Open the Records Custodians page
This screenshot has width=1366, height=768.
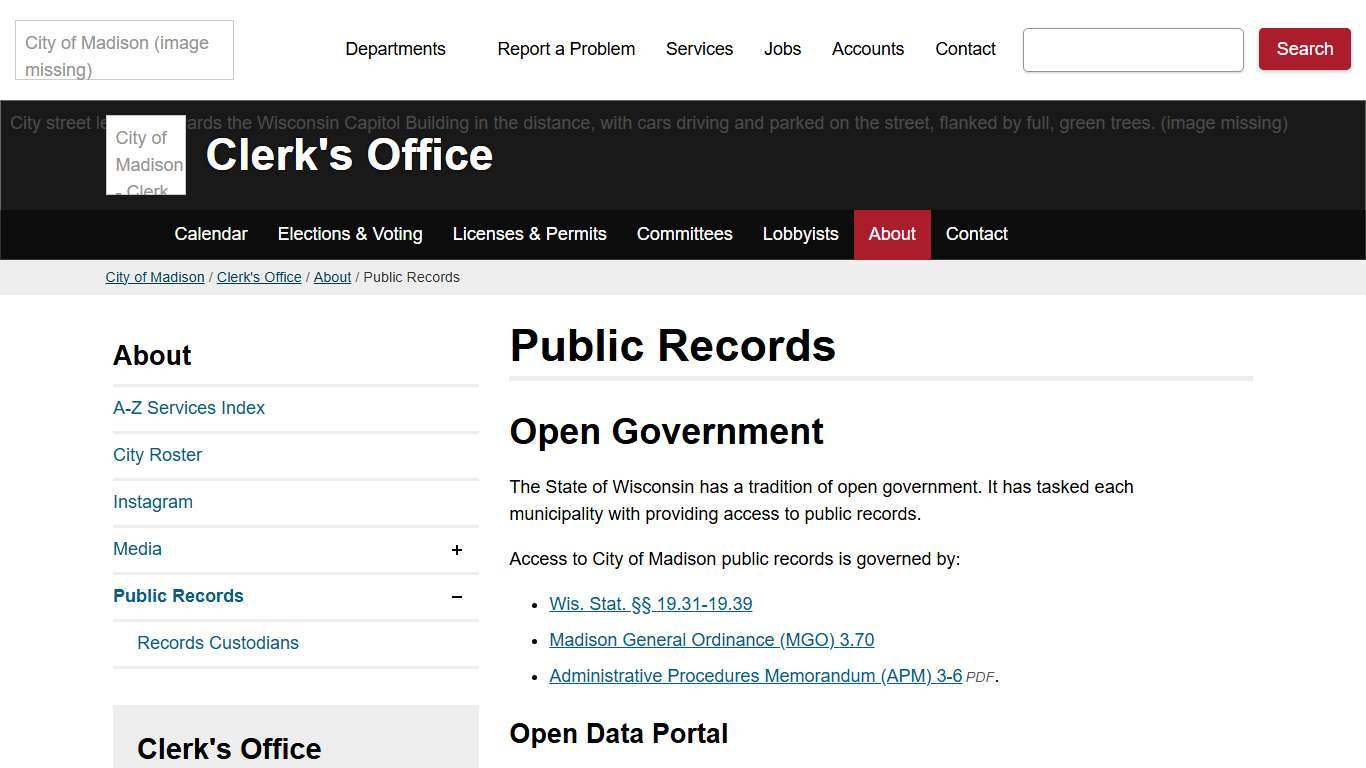[x=218, y=643]
